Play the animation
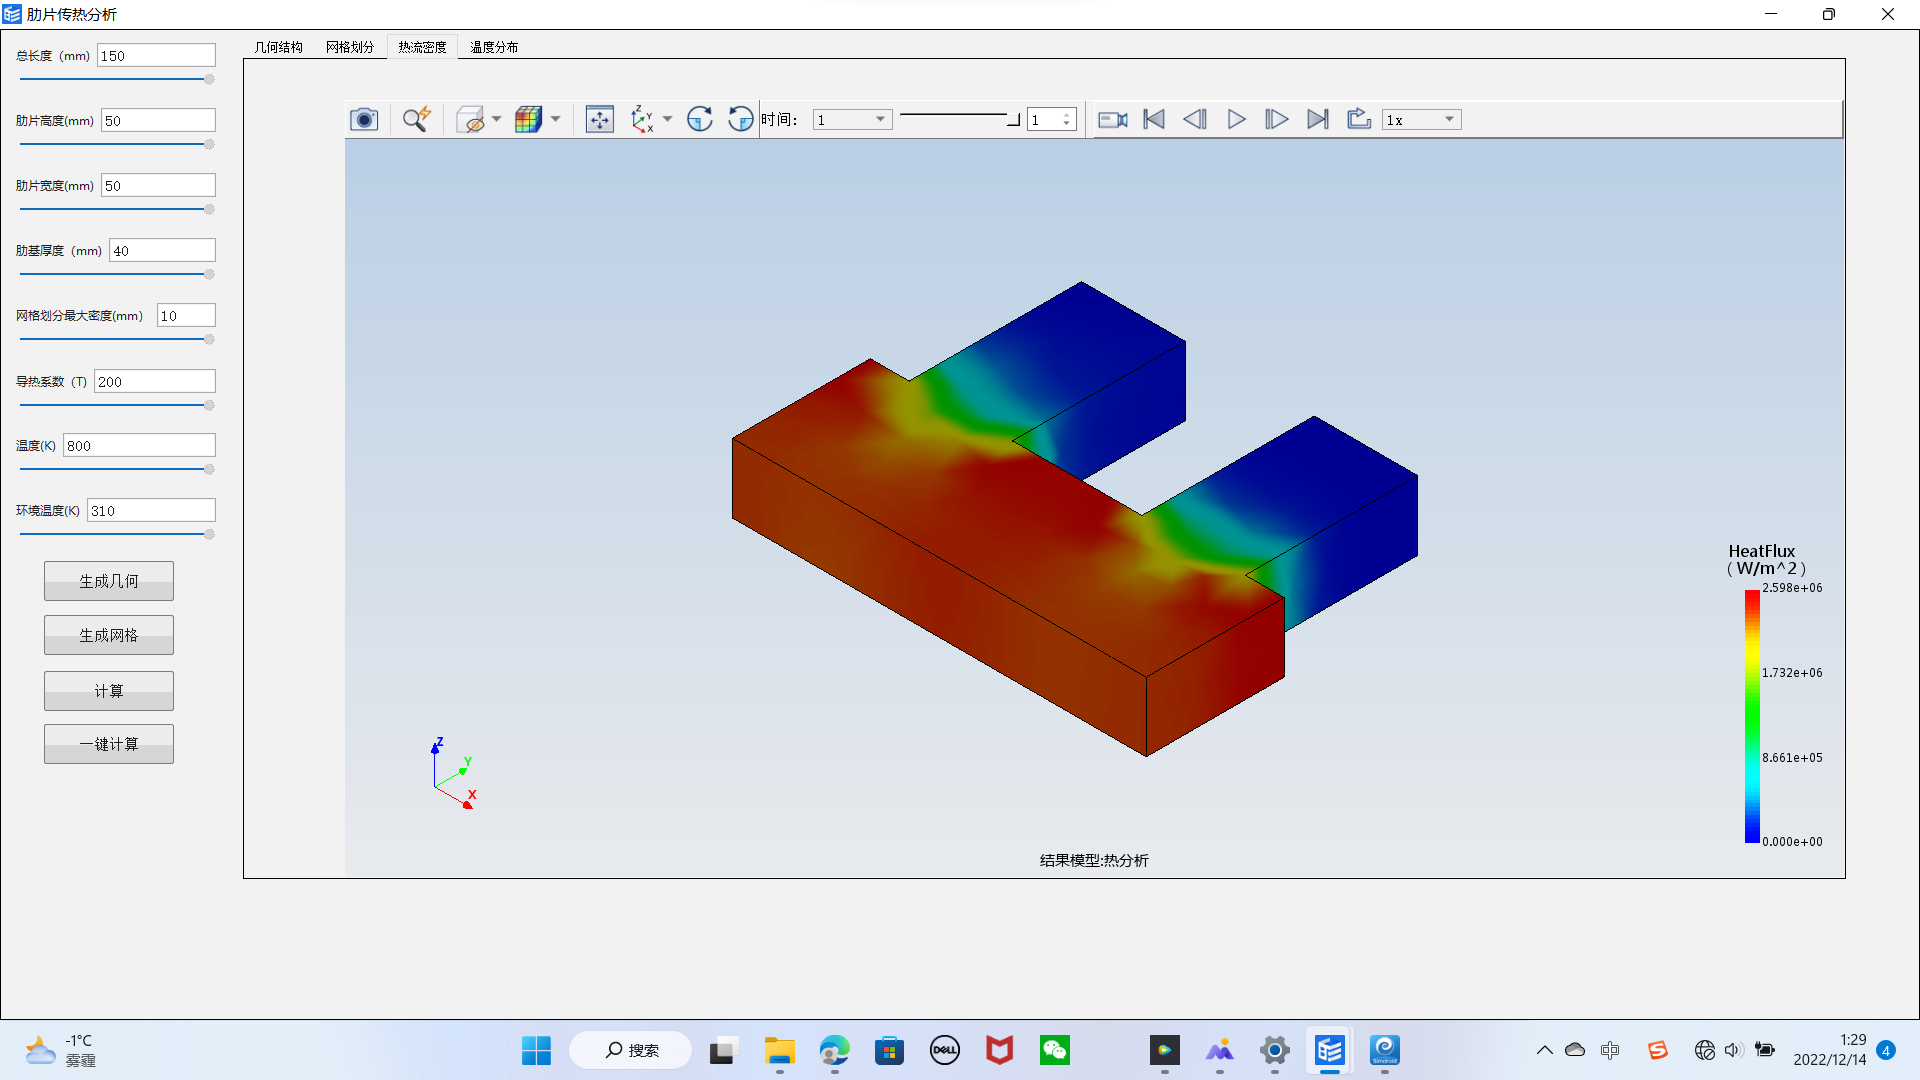This screenshot has width=1920, height=1080. (1236, 120)
